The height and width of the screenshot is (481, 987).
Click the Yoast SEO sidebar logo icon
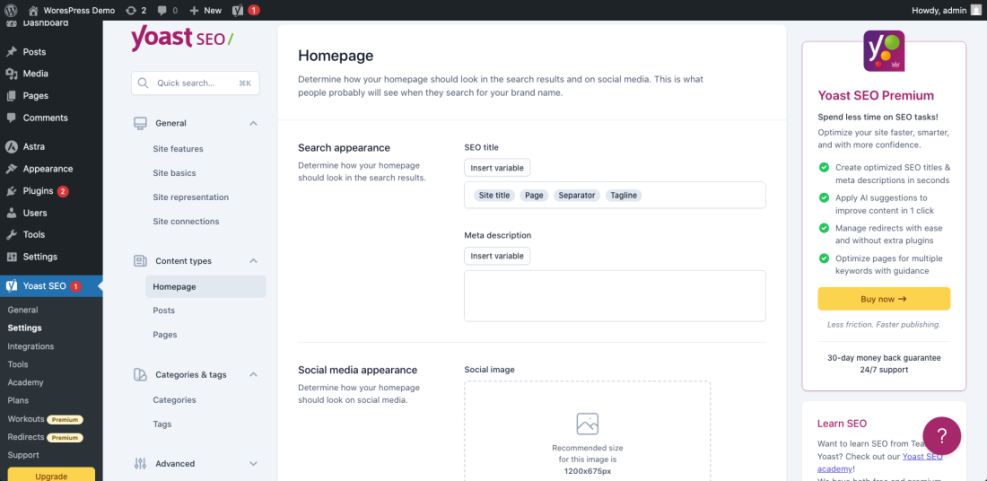pyautogui.click(x=11, y=286)
